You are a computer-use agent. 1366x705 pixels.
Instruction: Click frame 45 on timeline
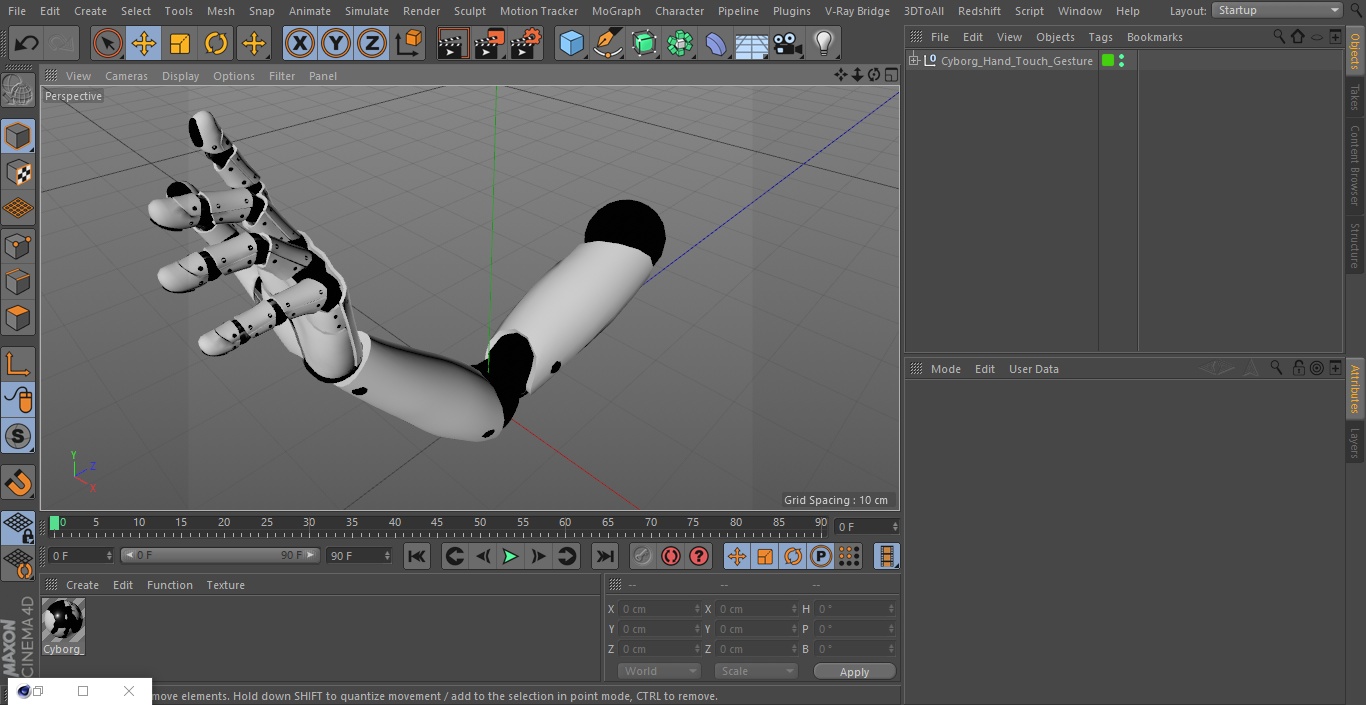pyautogui.click(x=437, y=523)
